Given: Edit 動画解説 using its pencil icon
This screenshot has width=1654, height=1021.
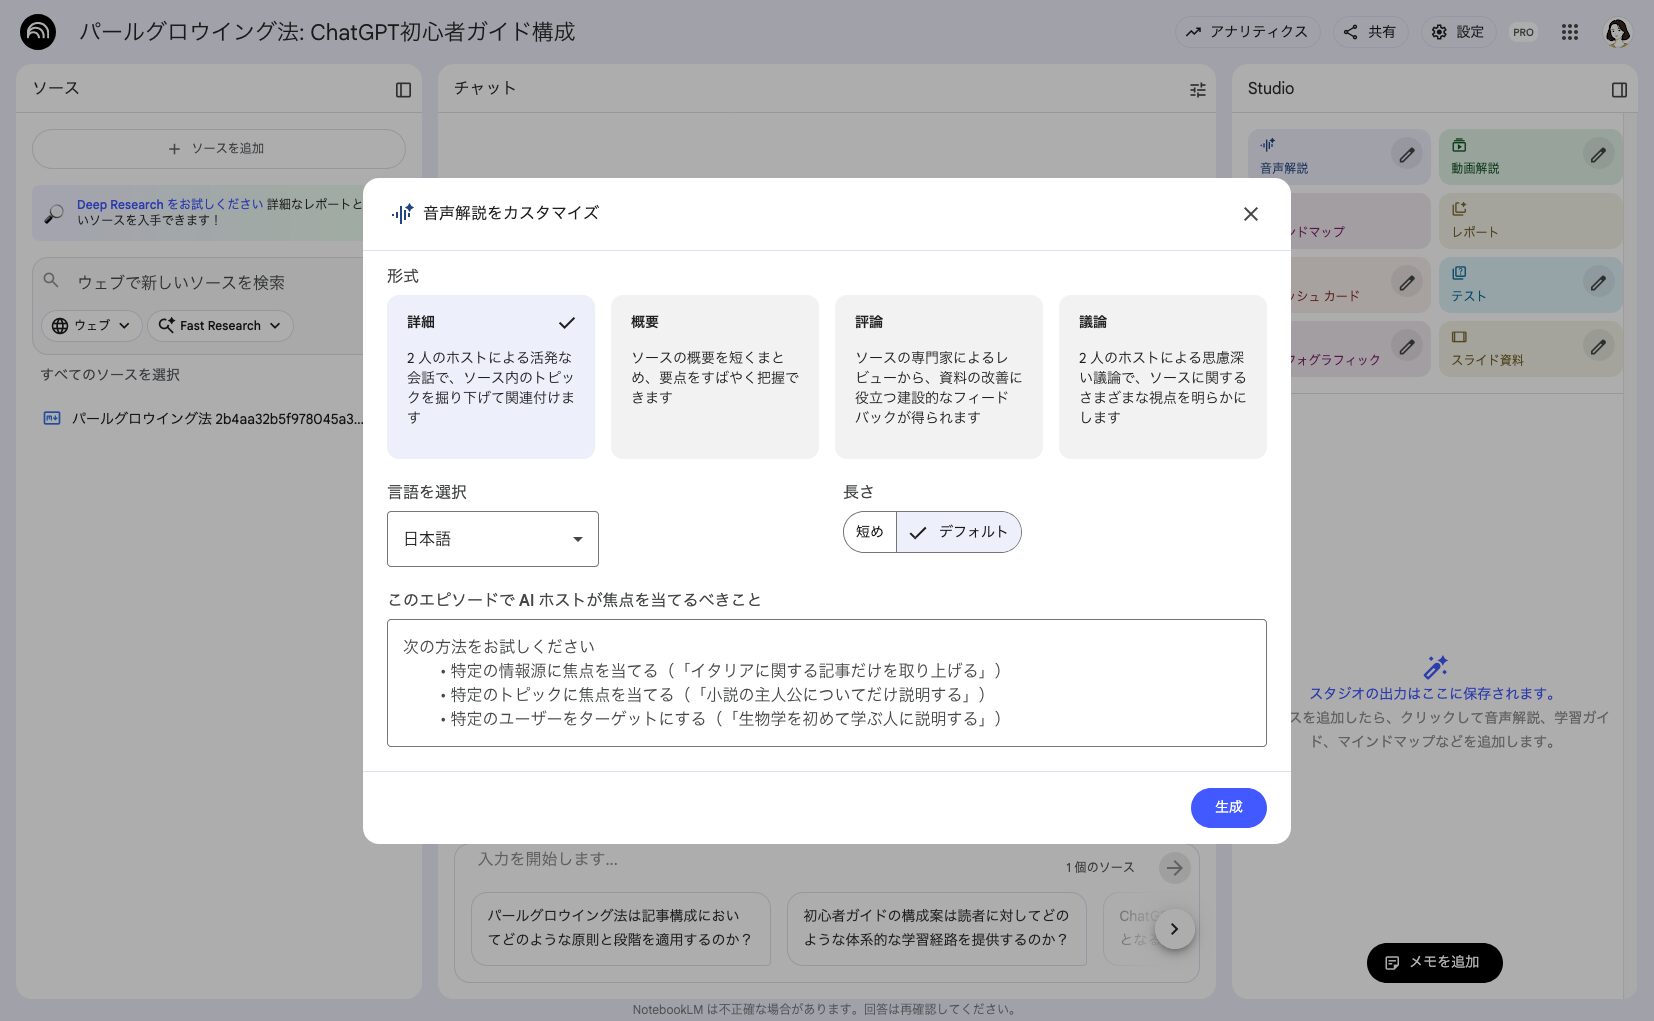Looking at the screenshot, I should (x=1597, y=155).
